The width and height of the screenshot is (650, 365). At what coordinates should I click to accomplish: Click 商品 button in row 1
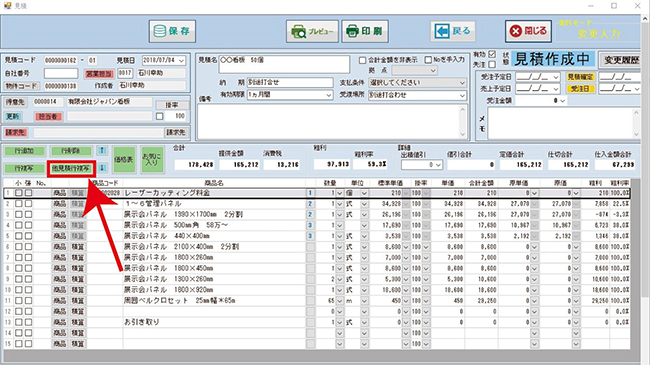pyautogui.click(x=60, y=193)
